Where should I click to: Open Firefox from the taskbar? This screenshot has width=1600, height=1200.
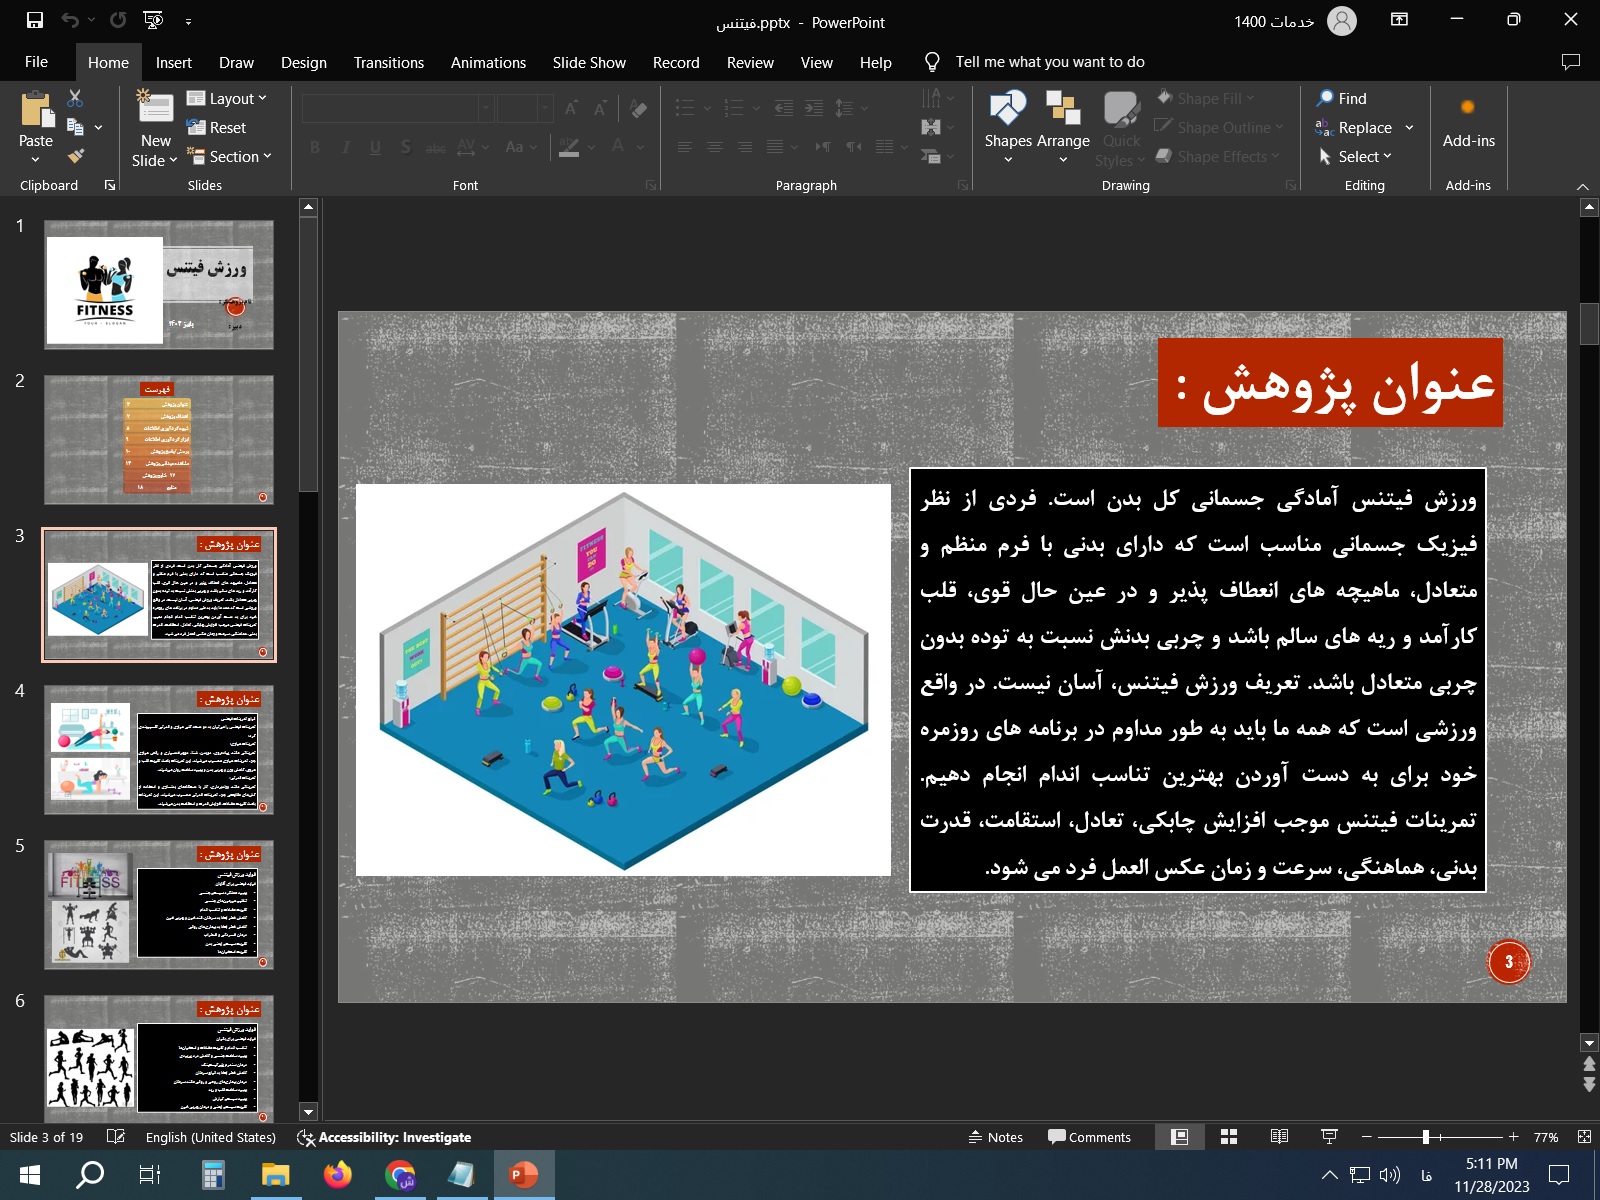(x=338, y=1174)
